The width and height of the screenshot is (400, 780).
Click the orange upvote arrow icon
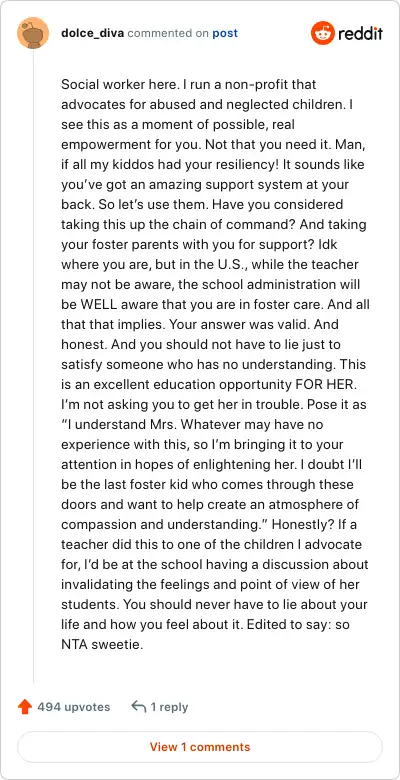coord(25,707)
